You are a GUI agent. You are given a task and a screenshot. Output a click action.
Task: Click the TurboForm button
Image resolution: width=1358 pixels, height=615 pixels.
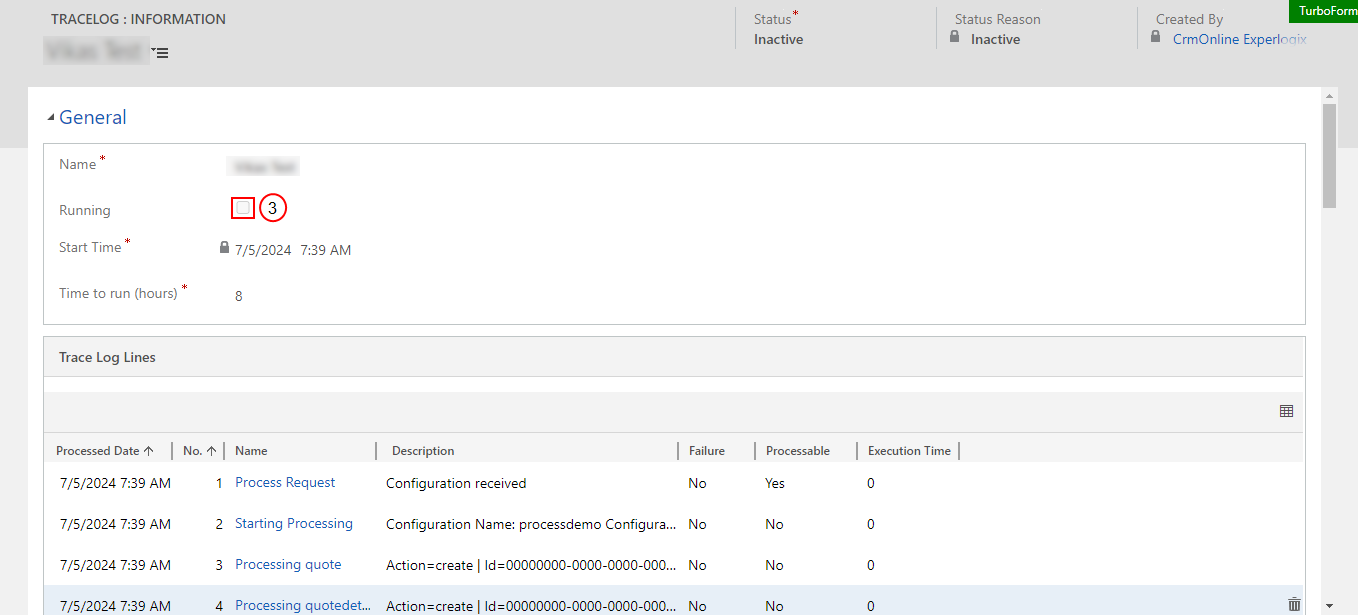(x=1323, y=11)
